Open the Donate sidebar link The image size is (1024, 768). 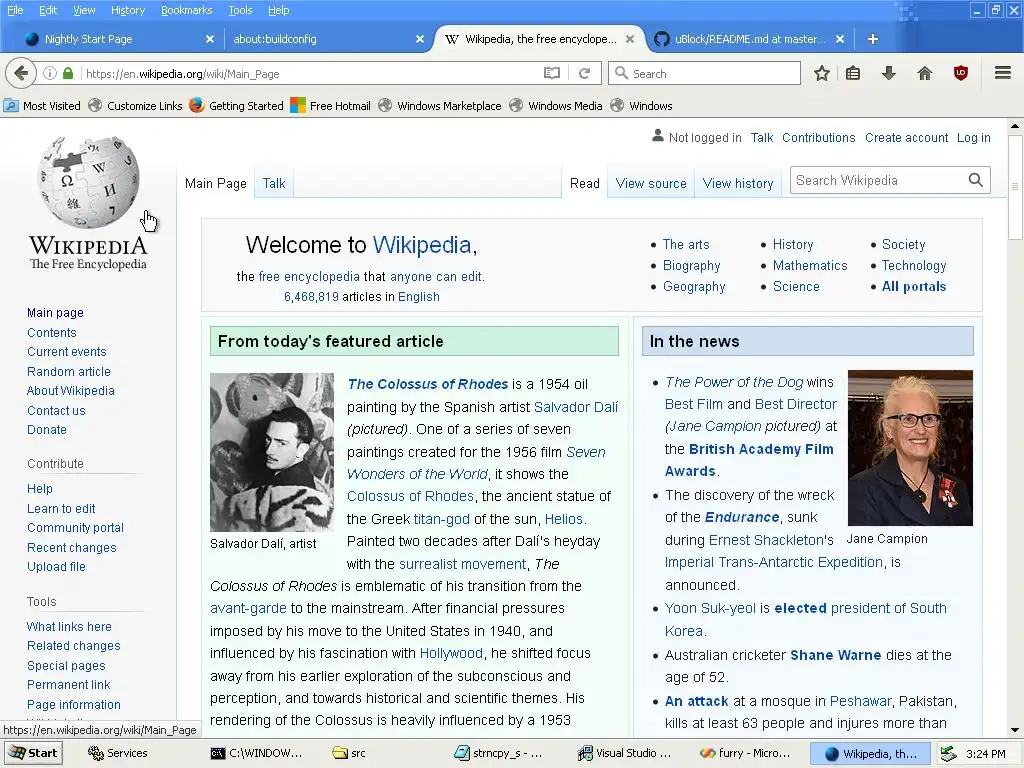(47, 430)
